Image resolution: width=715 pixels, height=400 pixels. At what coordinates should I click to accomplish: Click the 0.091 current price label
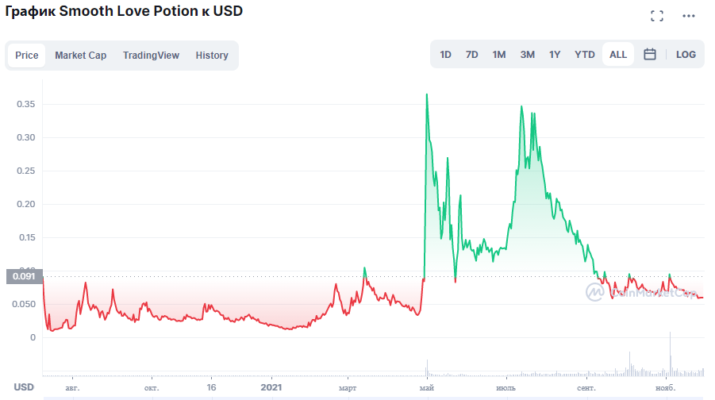(x=22, y=277)
